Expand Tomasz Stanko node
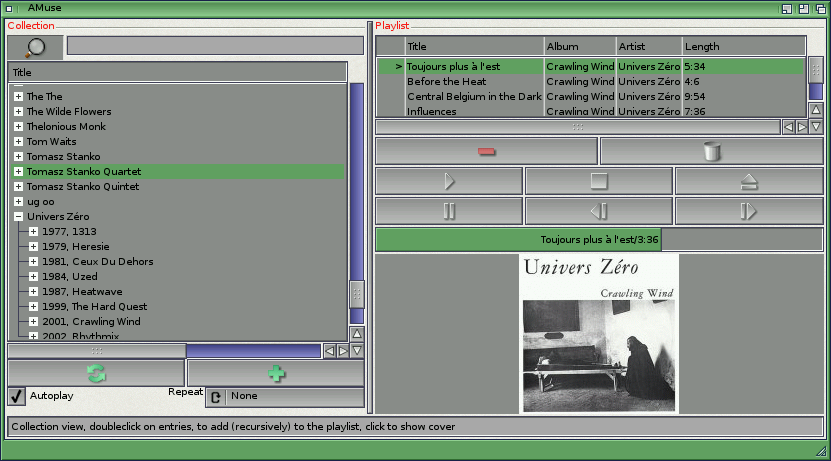The image size is (831, 461). pyautogui.click(x=19, y=156)
